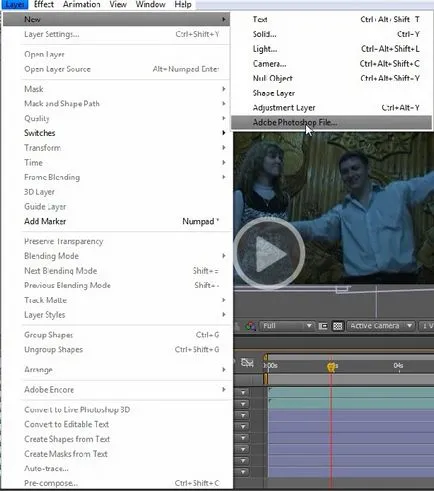Expand the Arrange submenu
434x491 pixels.
point(116,370)
